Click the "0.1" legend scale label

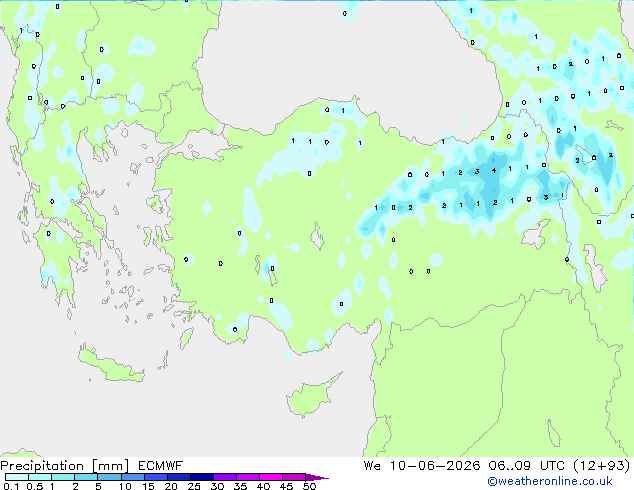(11, 486)
